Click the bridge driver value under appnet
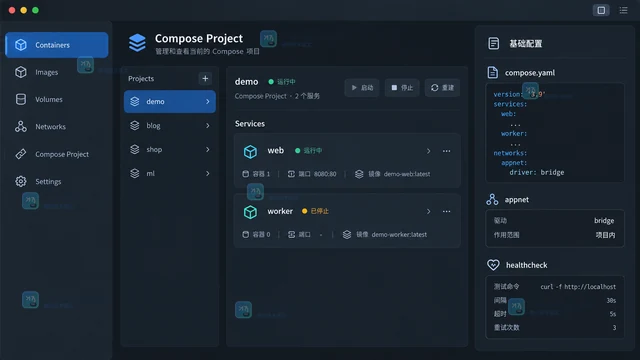This screenshot has height=360, width=640. click(x=604, y=220)
